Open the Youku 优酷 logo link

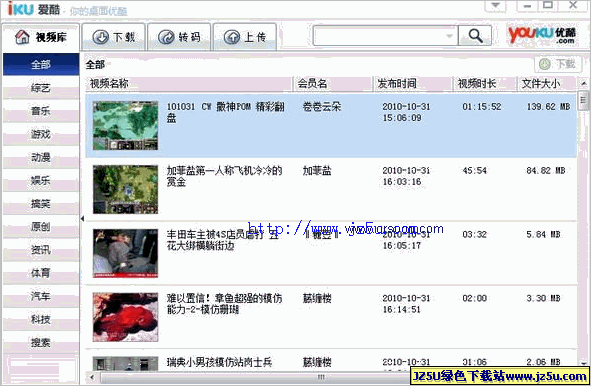point(541,35)
